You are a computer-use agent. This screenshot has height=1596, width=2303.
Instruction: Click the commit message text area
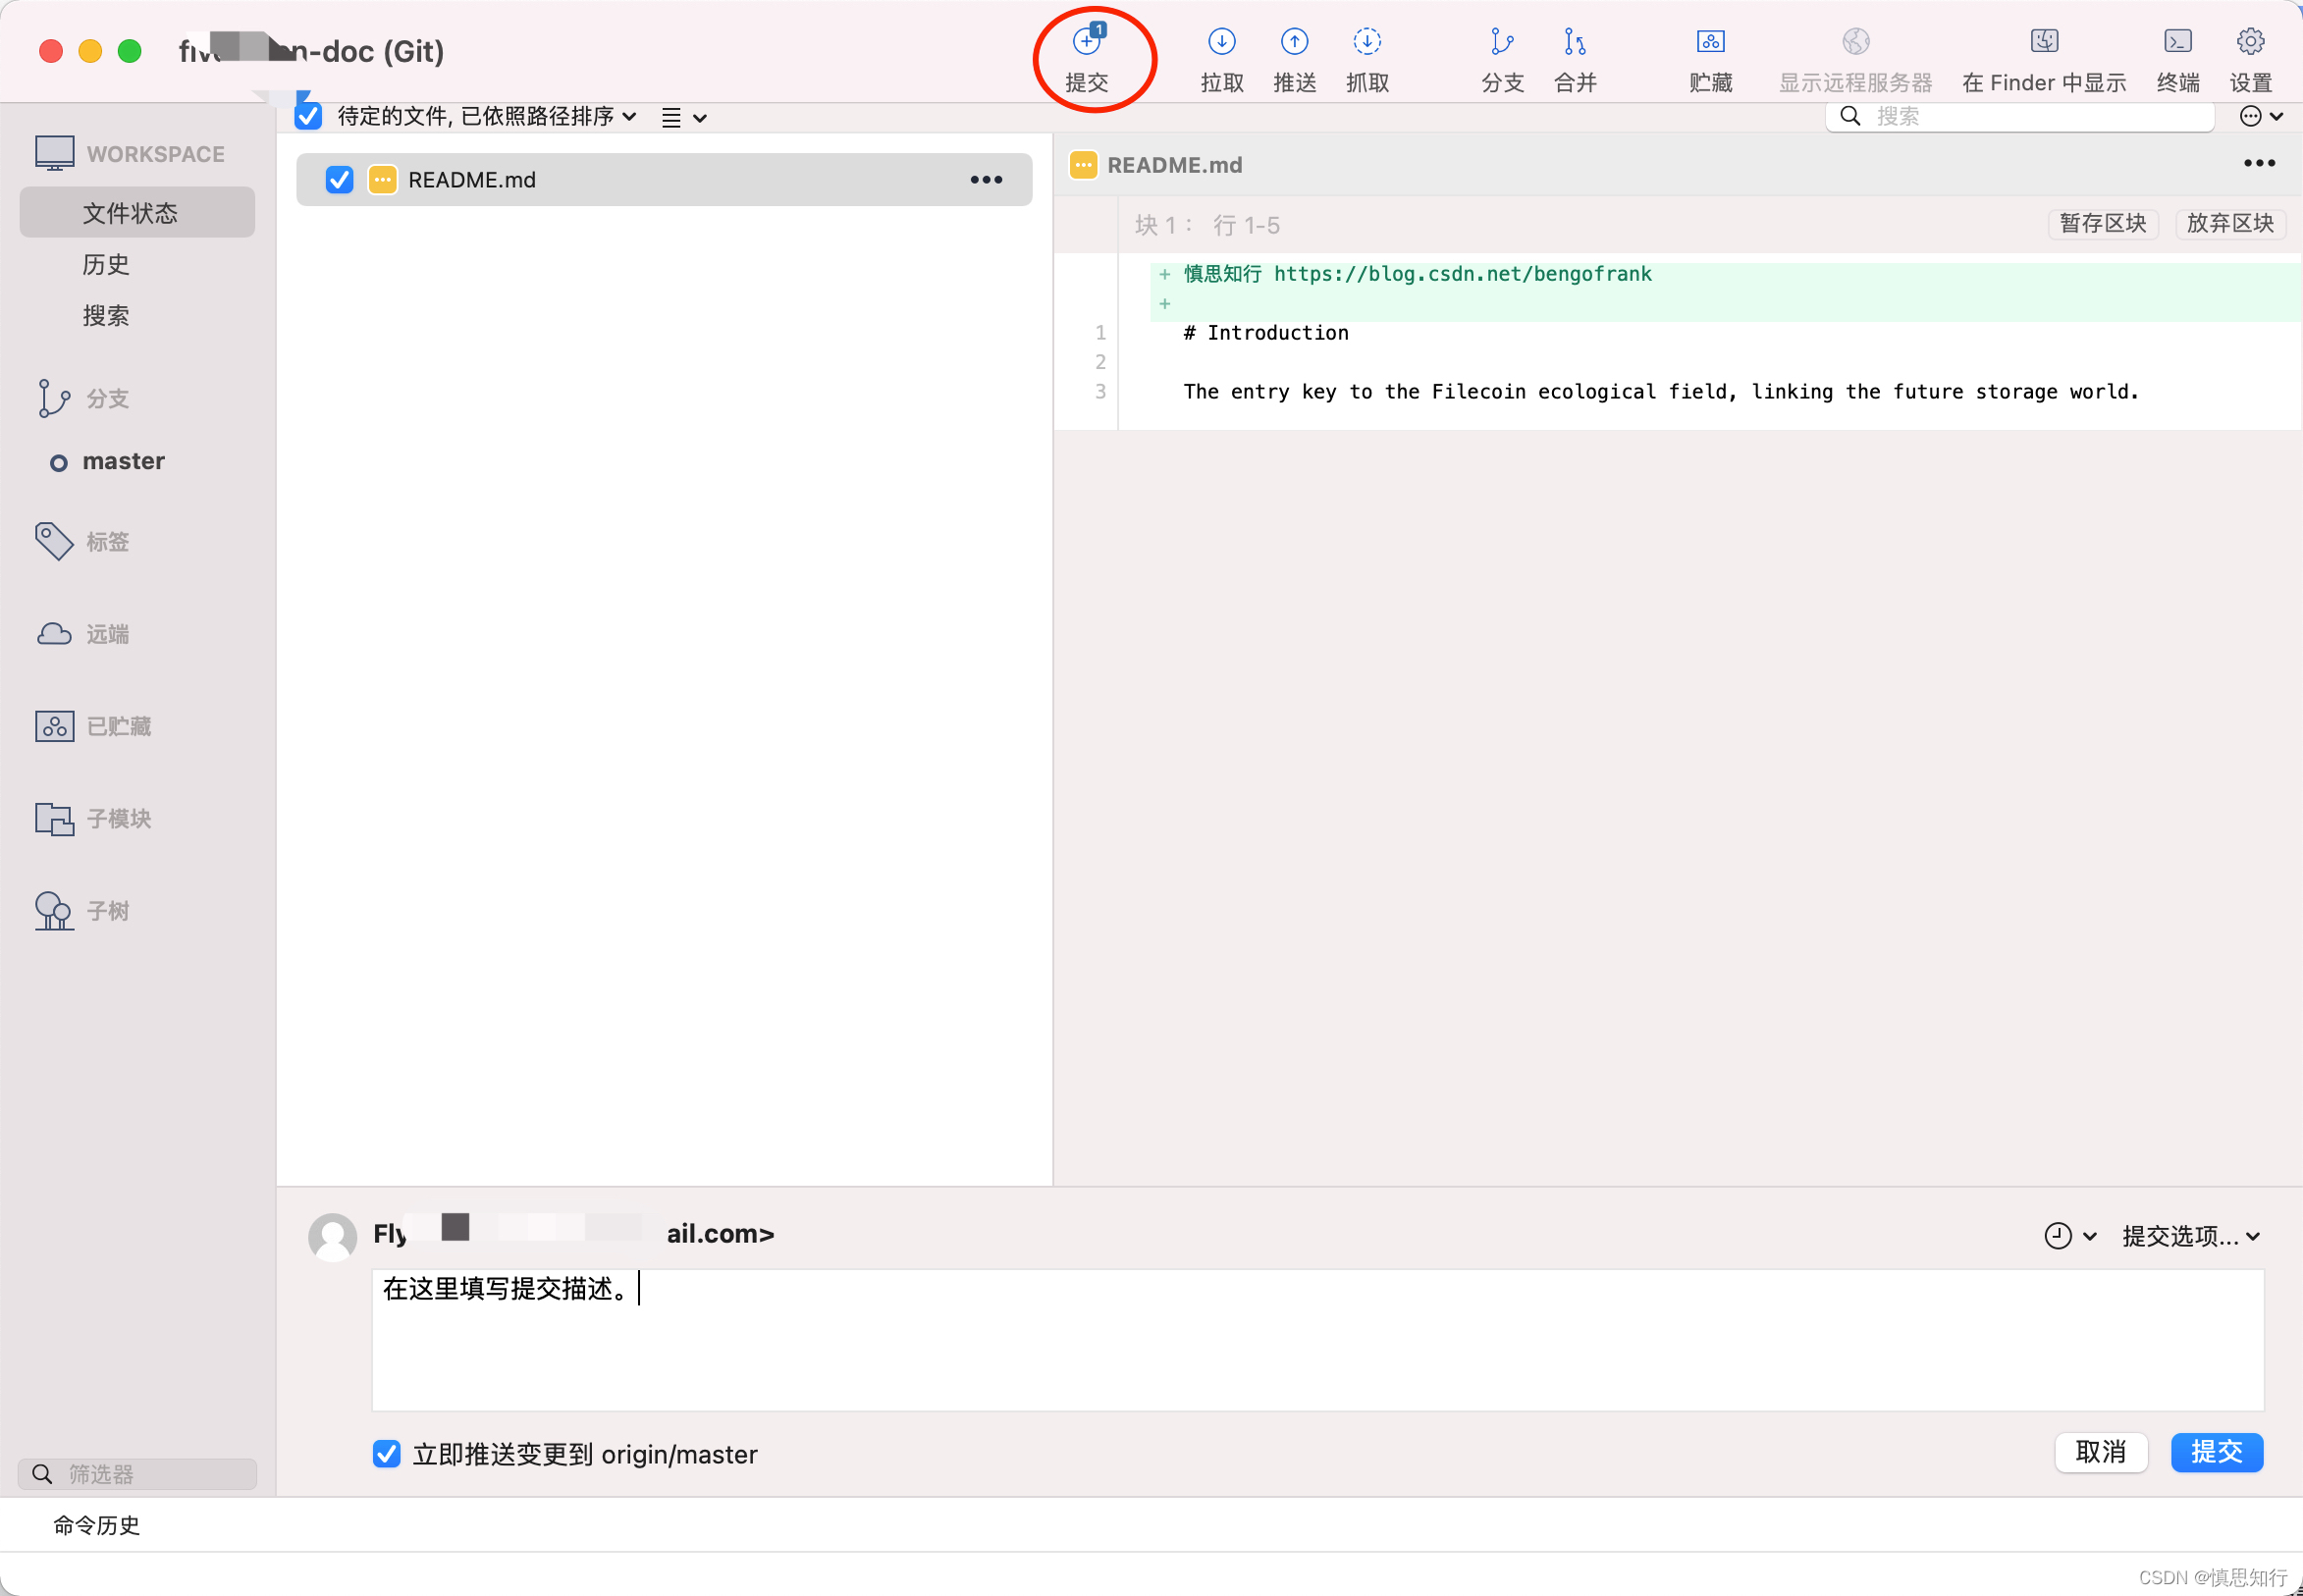[x=1316, y=1340]
